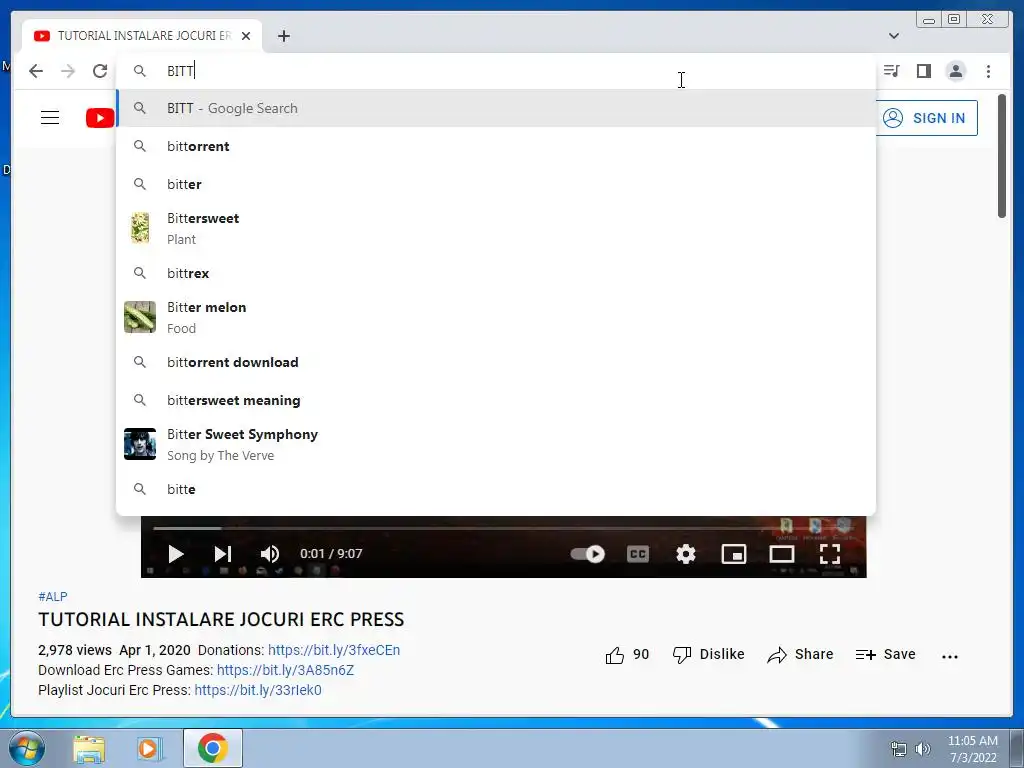Screen dimensions: 1024x768
Task: Share this video
Action: pyautogui.click(x=800, y=654)
